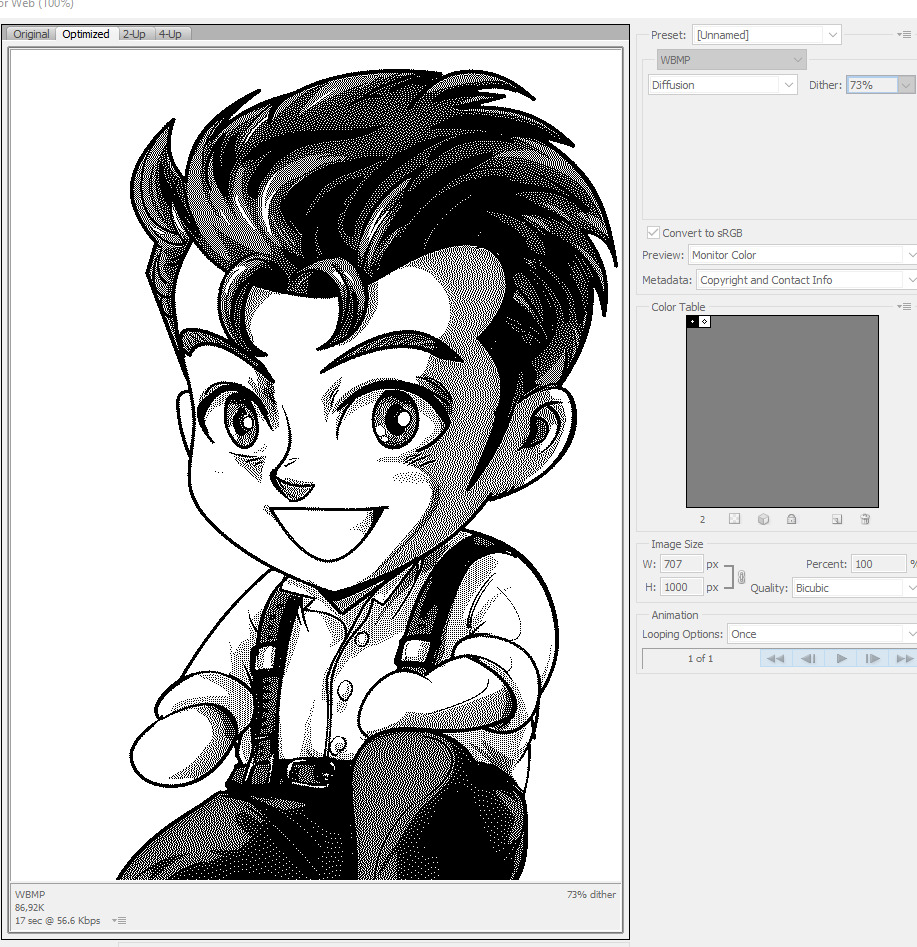Switch to the Optimized tab
917x947 pixels.
click(x=86, y=34)
